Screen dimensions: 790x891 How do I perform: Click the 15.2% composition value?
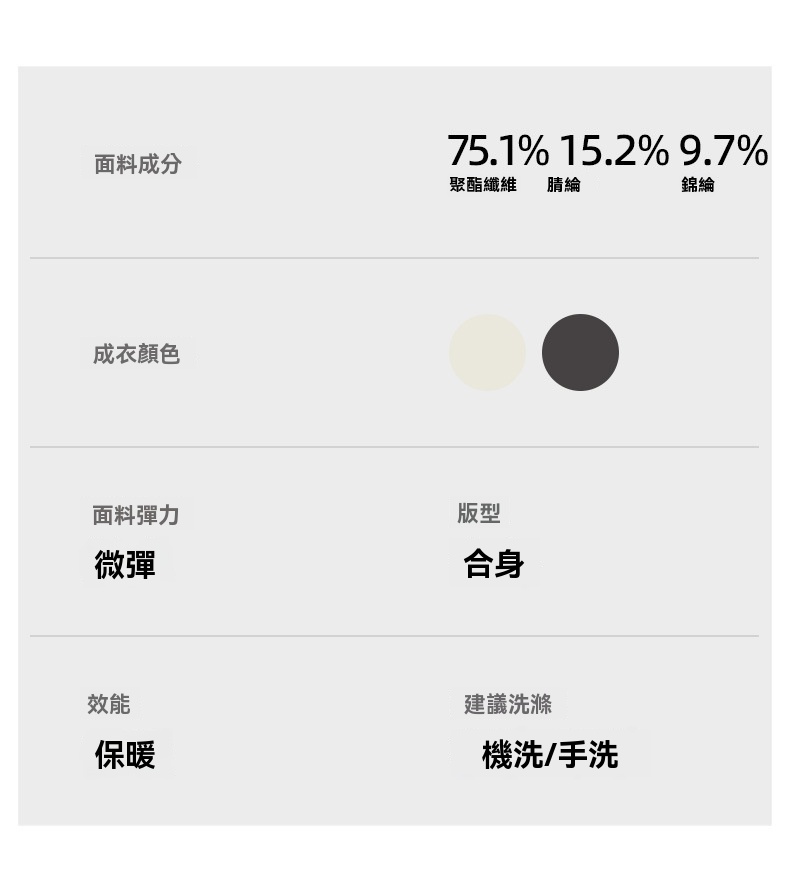612,151
